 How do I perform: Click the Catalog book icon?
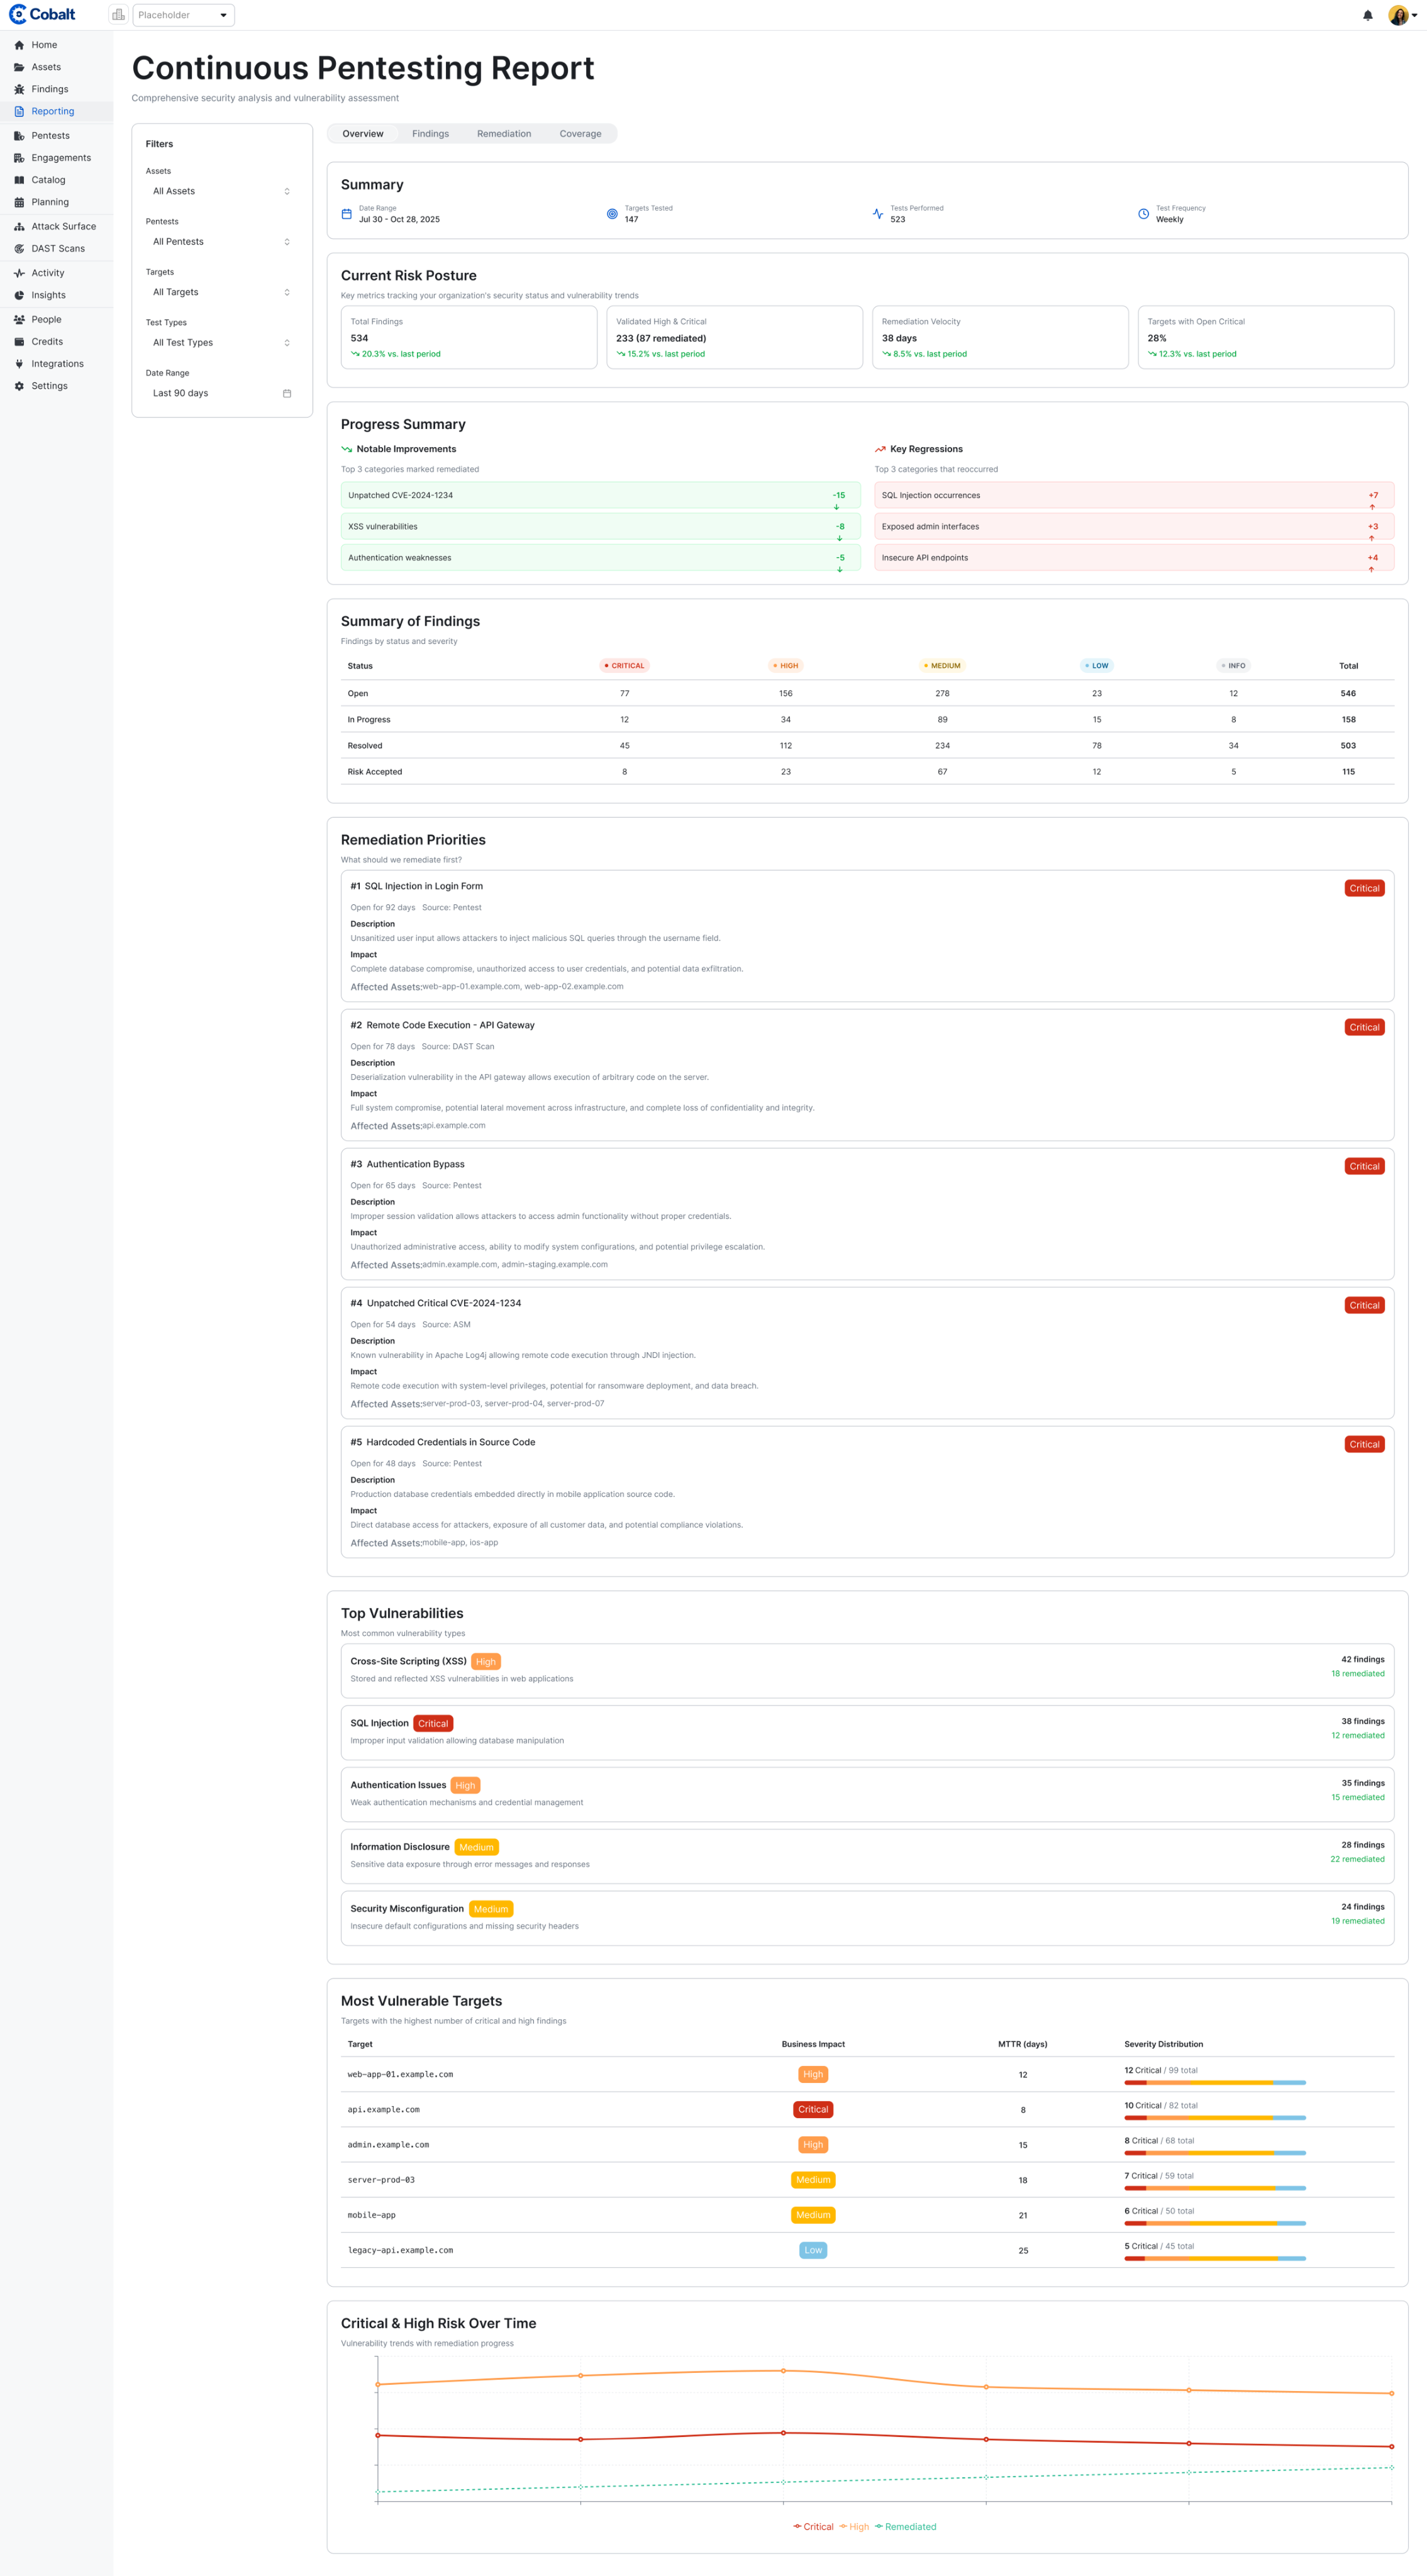[x=19, y=180]
